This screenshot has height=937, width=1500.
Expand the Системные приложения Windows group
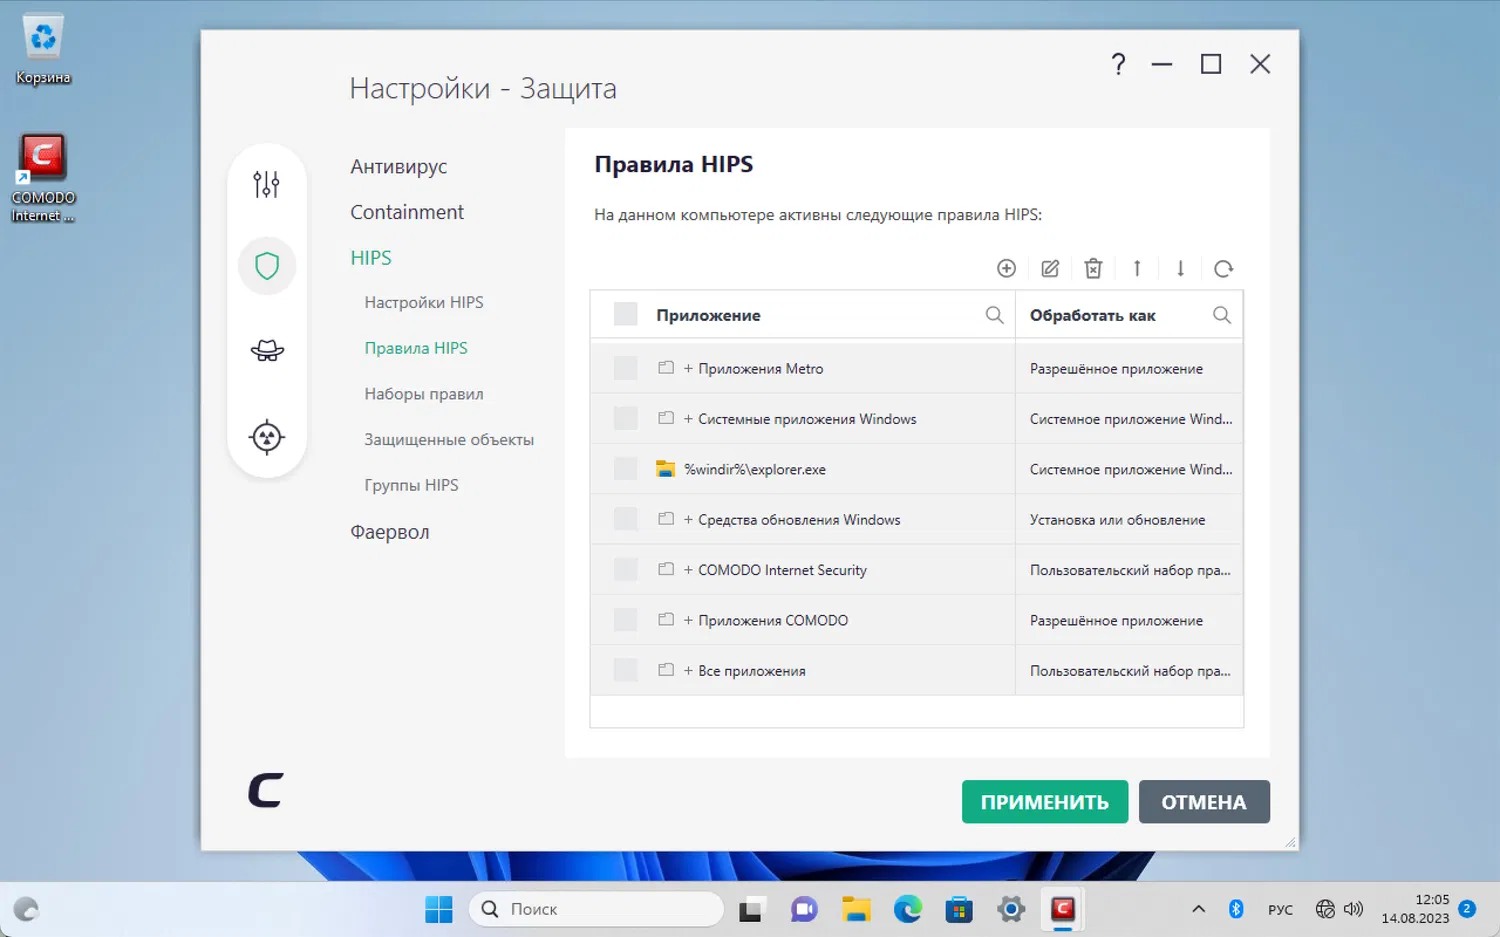pyautogui.click(x=688, y=419)
